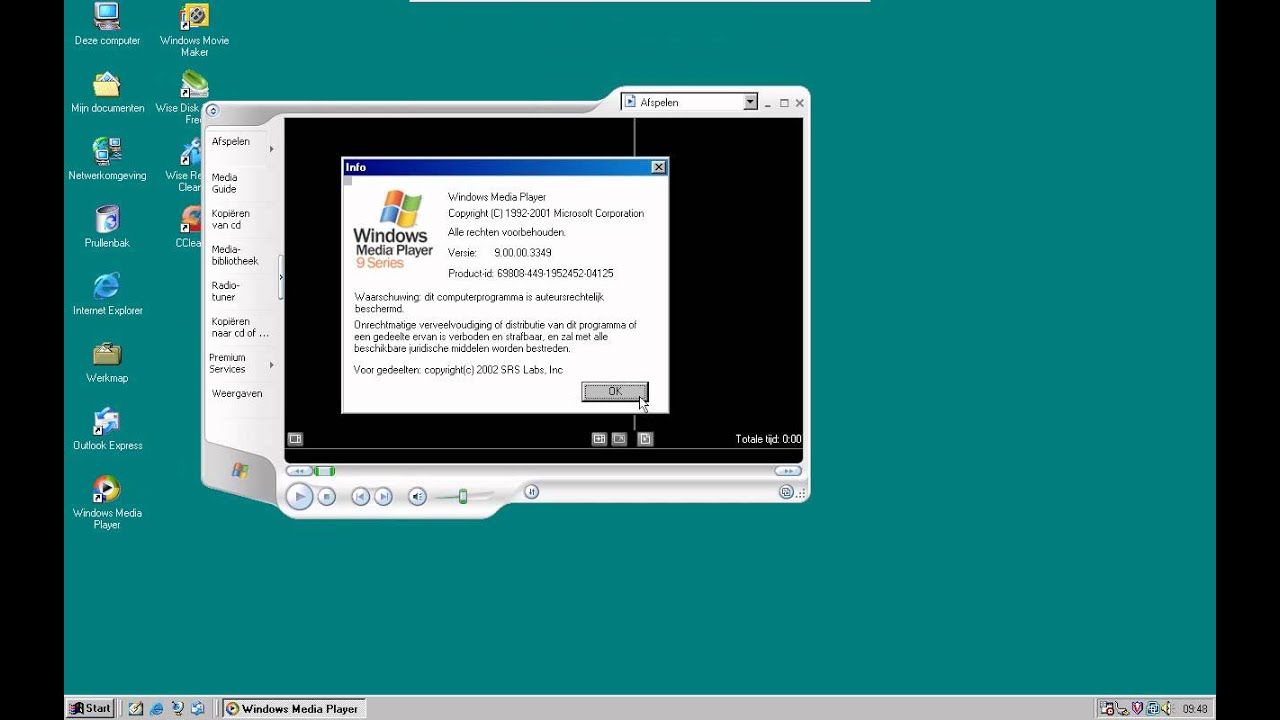The height and width of the screenshot is (720, 1280).
Task: Click the volume slider handle
Action: pyautogui.click(x=463, y=496)
